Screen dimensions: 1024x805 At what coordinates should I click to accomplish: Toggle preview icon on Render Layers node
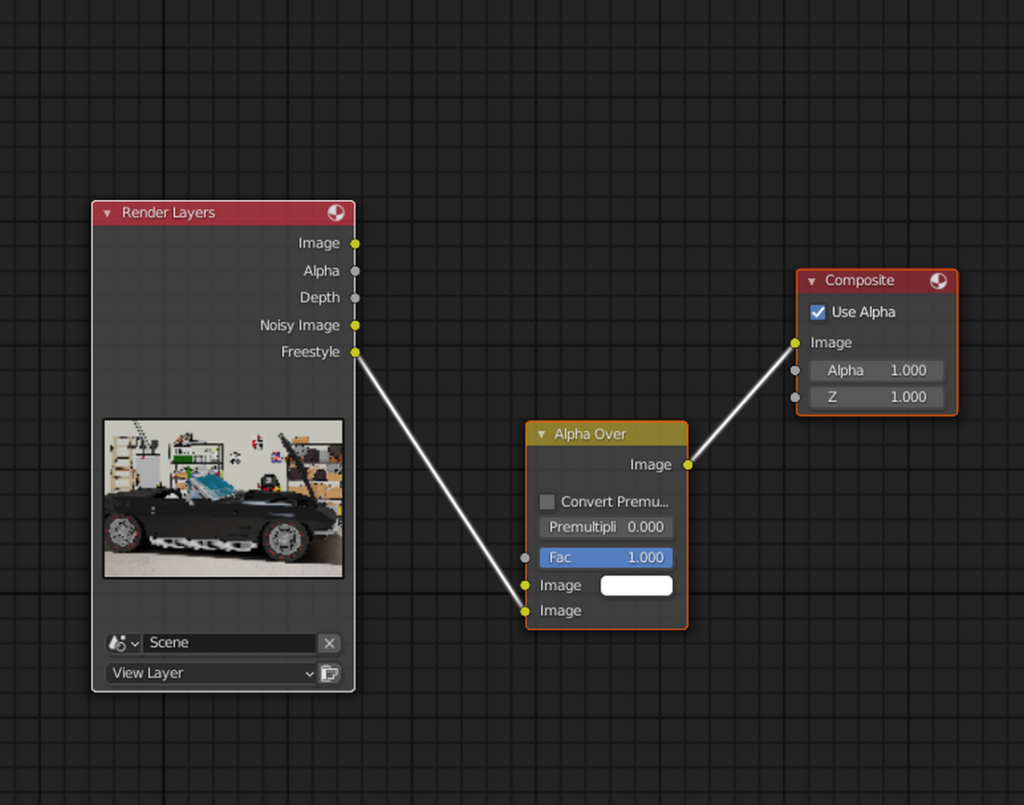click(x=336, y=213)
